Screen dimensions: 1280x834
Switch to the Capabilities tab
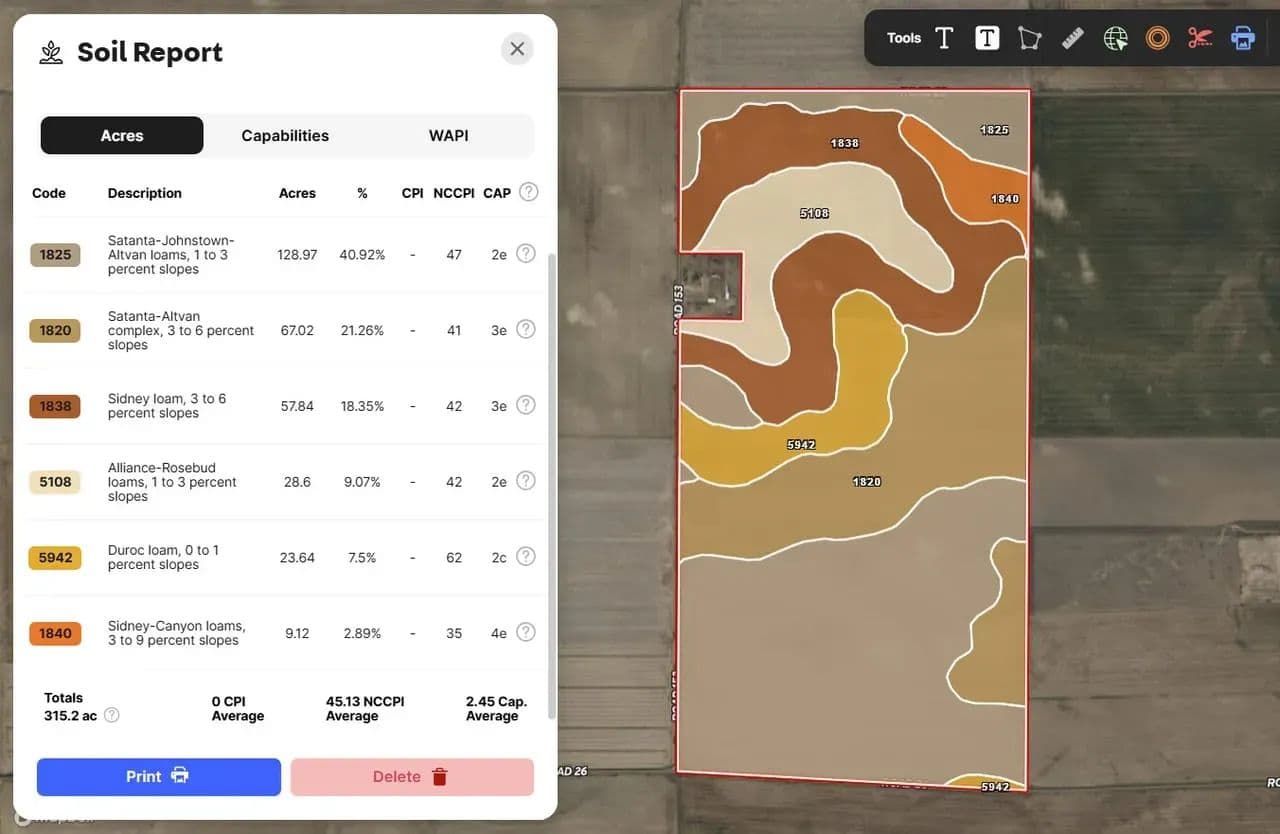285,136
